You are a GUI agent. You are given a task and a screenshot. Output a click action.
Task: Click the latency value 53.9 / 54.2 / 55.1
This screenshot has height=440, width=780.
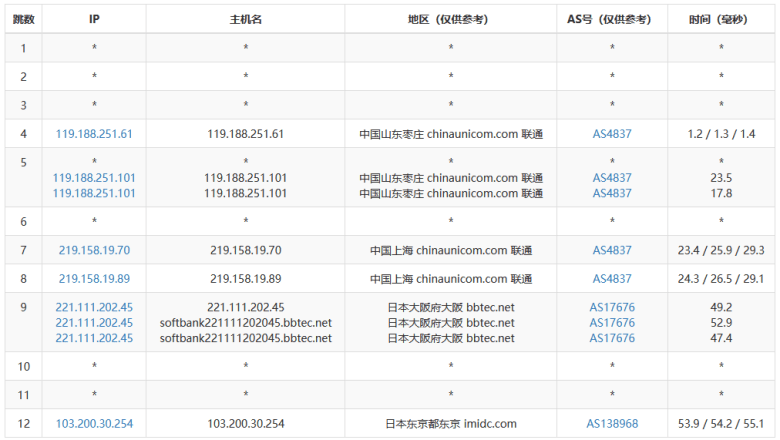click(x=721, y=424)
